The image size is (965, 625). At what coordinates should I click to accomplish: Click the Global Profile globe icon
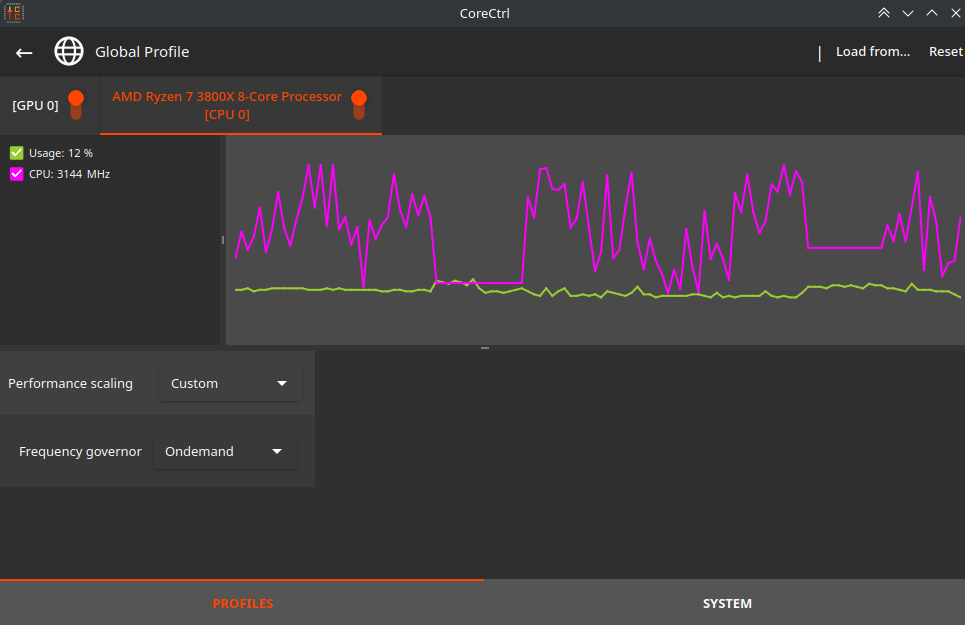coord(69,52)
